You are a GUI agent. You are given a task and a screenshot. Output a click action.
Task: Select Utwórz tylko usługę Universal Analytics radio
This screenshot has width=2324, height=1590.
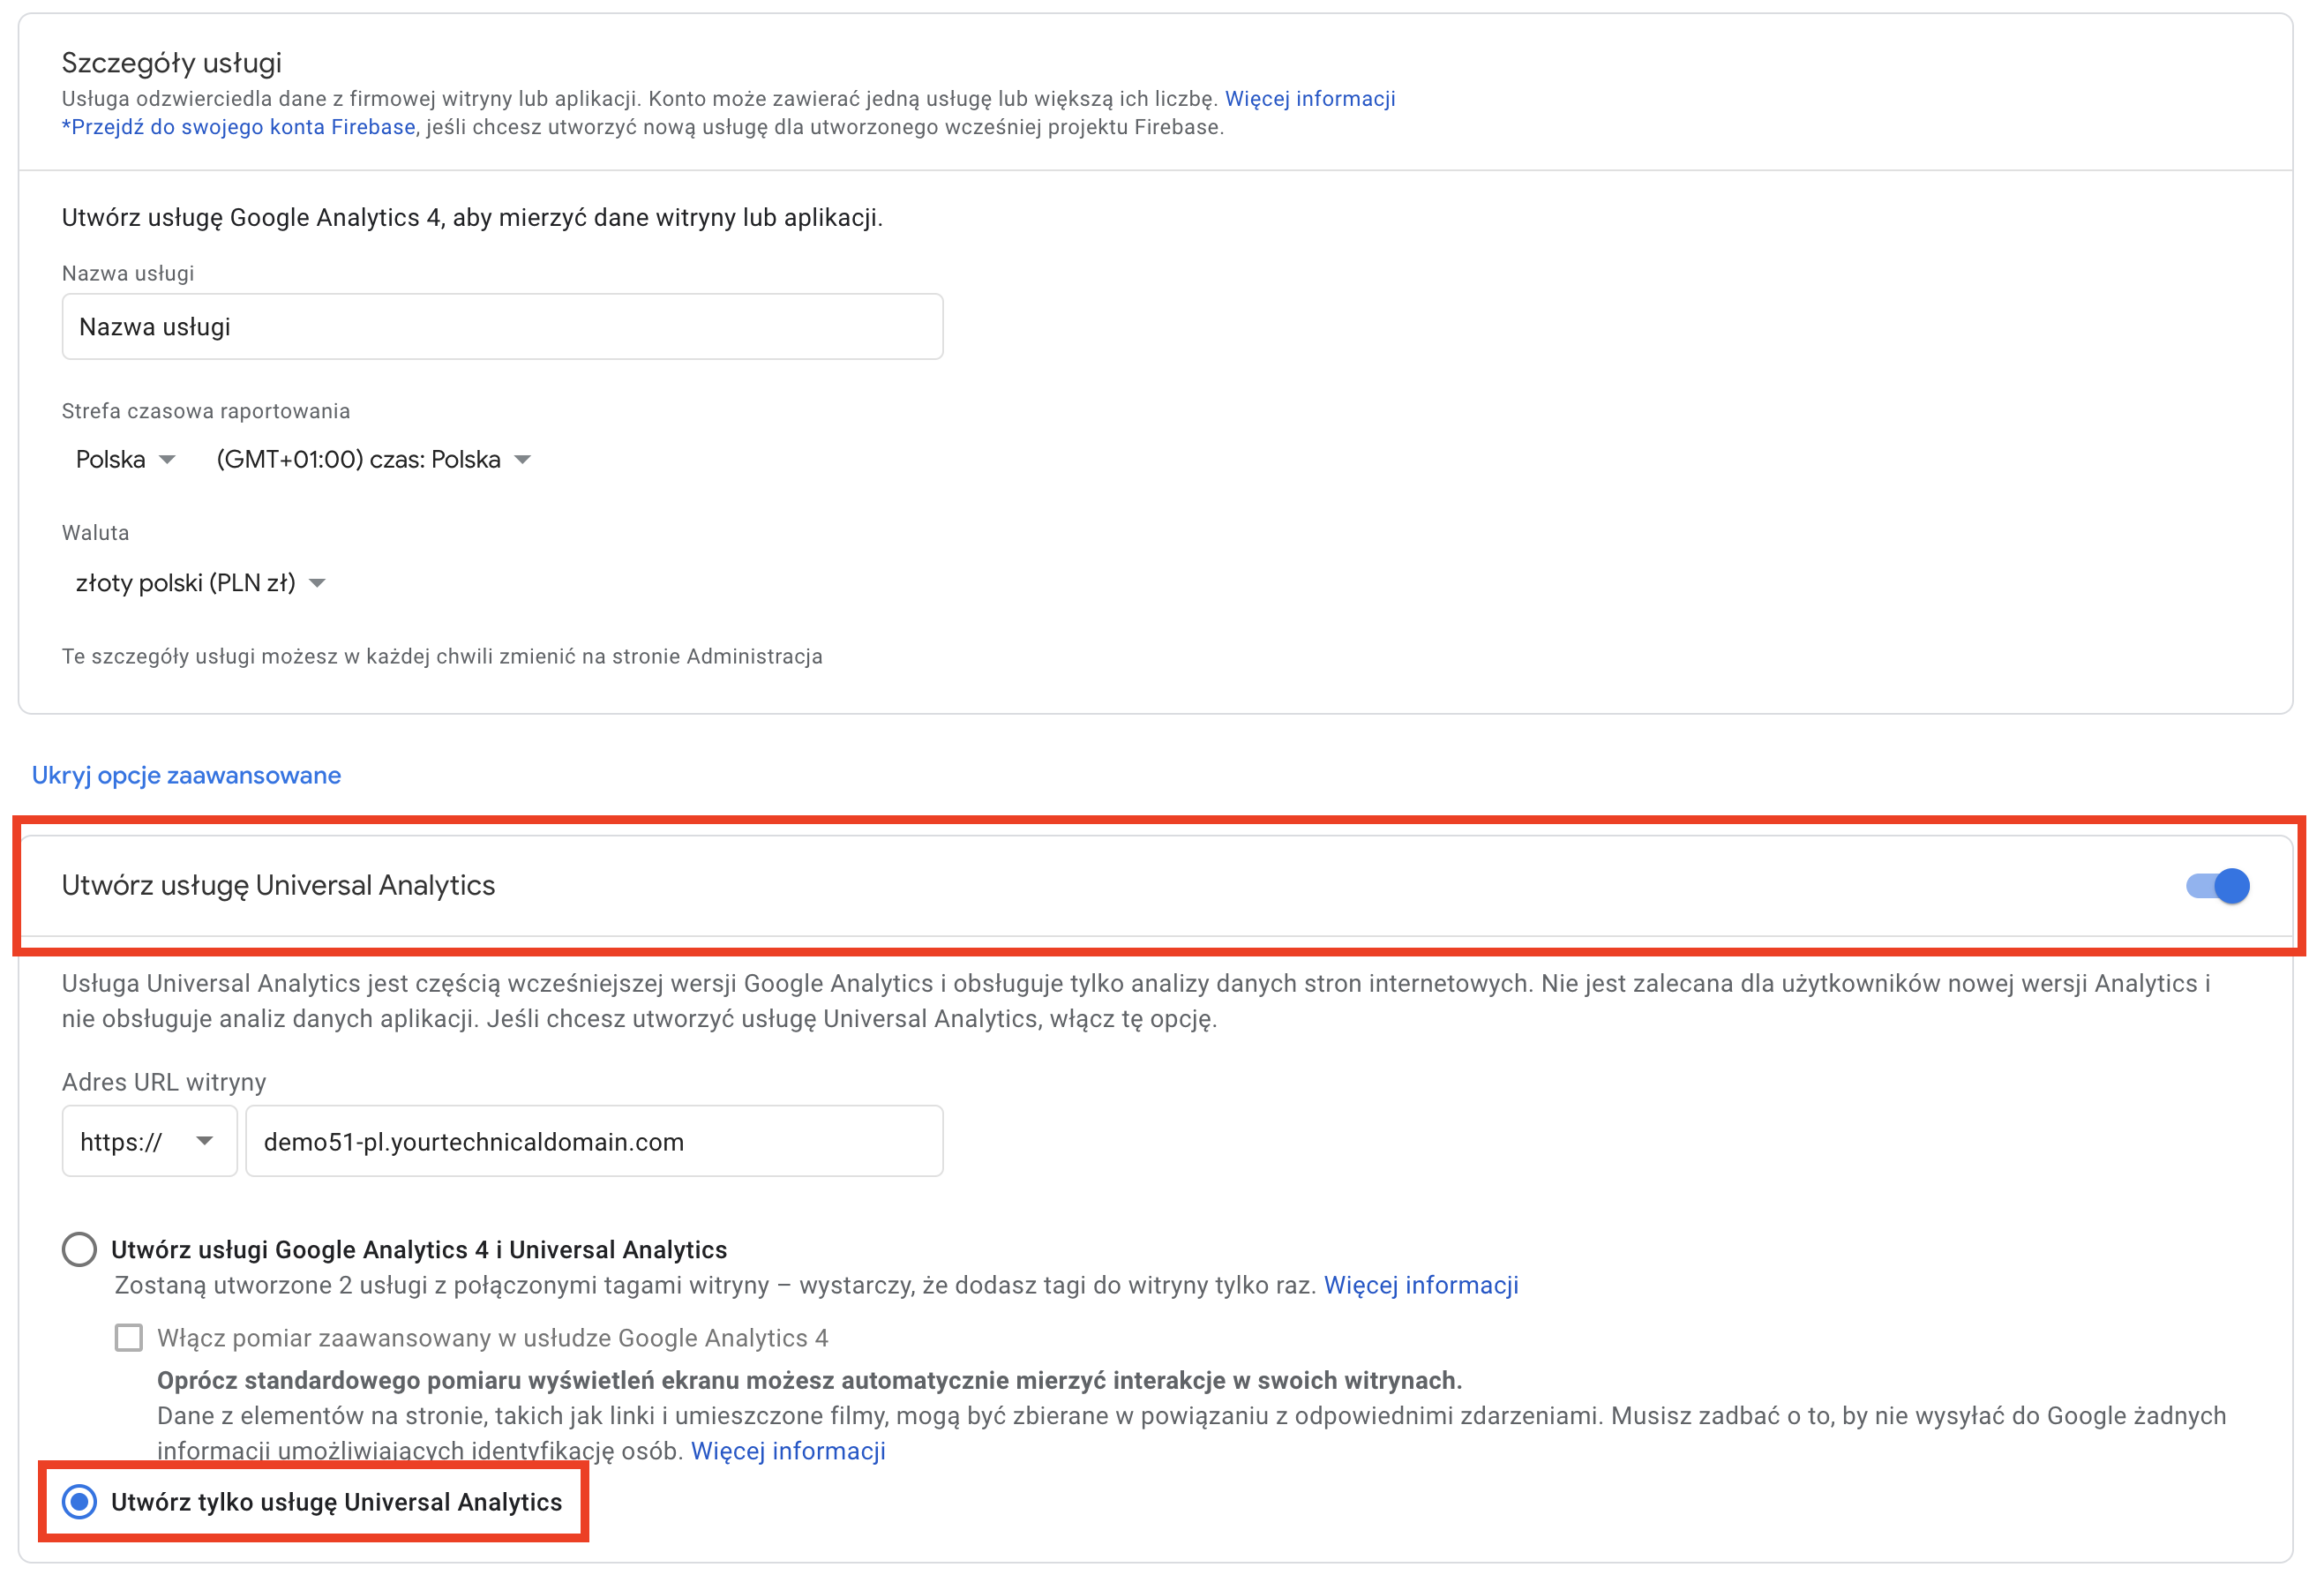[x=79, y=1502]
